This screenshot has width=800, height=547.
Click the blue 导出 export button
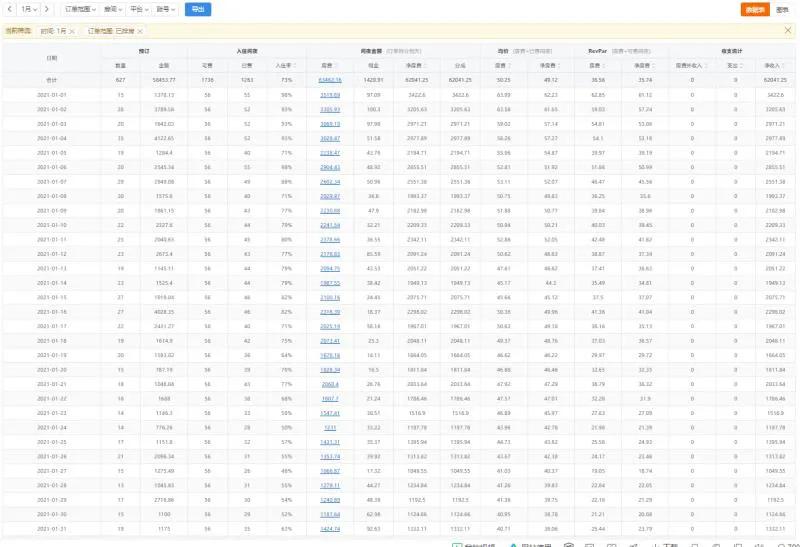198,9
